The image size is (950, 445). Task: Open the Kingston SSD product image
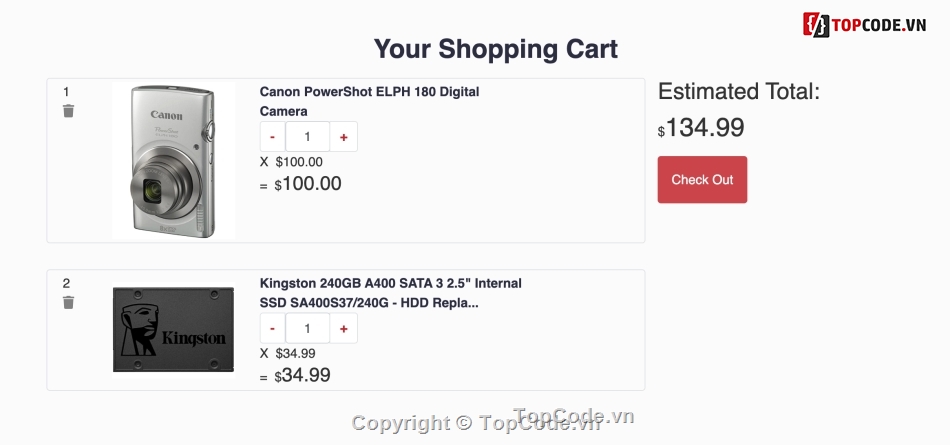pyautogui.click(x=172, y=330)
